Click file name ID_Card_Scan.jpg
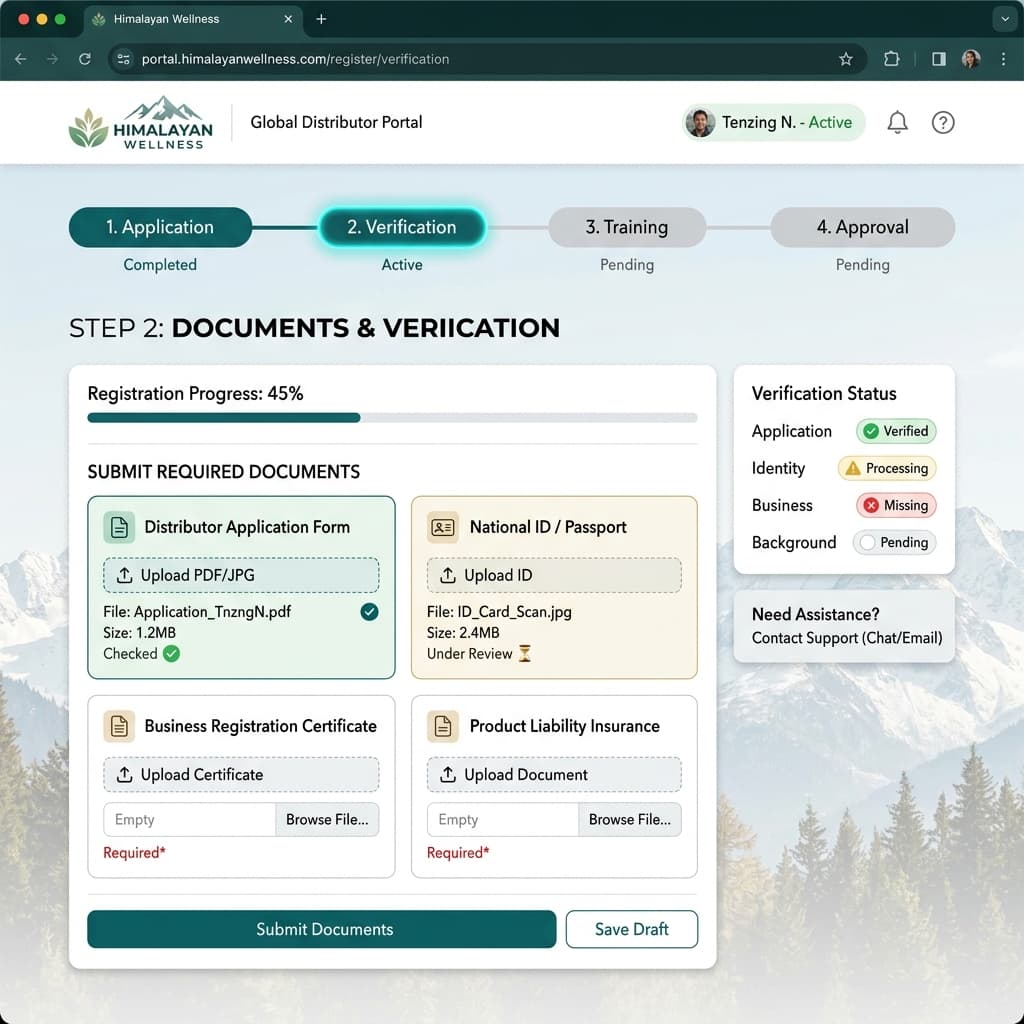Viewport: 1024px width, 1024px height. click(x=514, y=612)
